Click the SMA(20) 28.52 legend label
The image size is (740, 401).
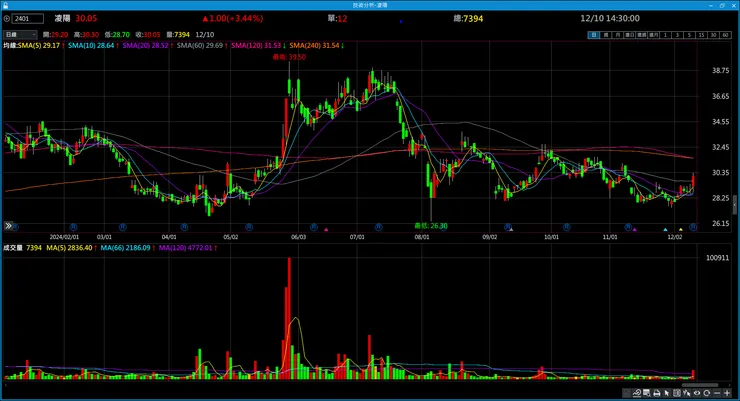point(145,45)
